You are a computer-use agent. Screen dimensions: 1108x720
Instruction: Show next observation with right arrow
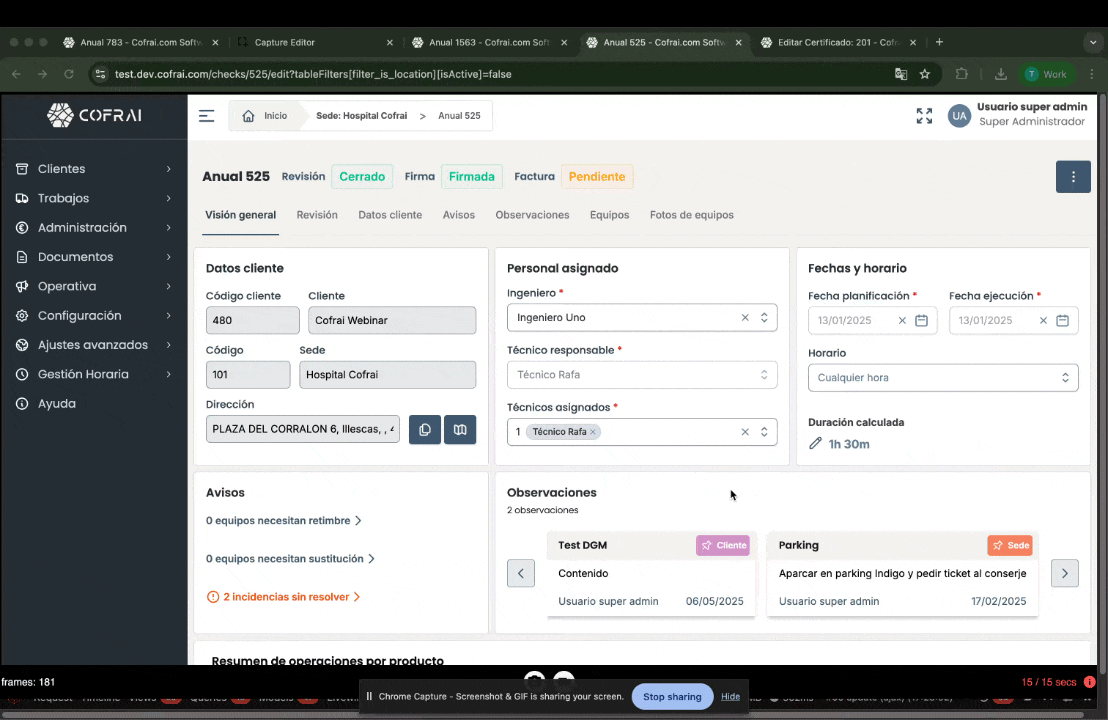[1064, 573]
